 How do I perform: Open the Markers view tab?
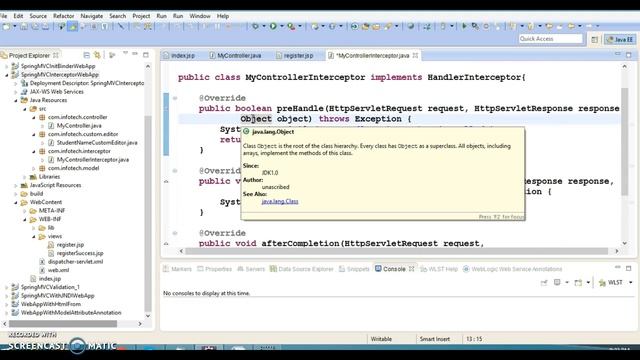pos(178,269)
